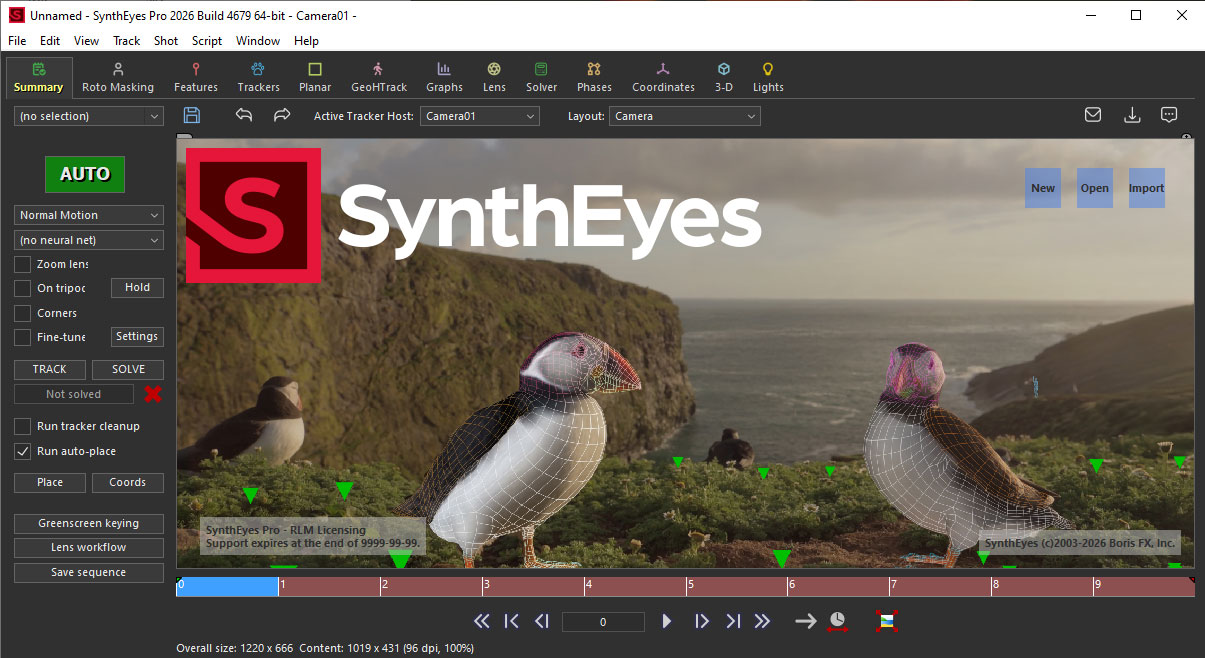Go to first frame button
Image resolution: width=1205 pixels, height=658 pixels.
click(511, 621)
